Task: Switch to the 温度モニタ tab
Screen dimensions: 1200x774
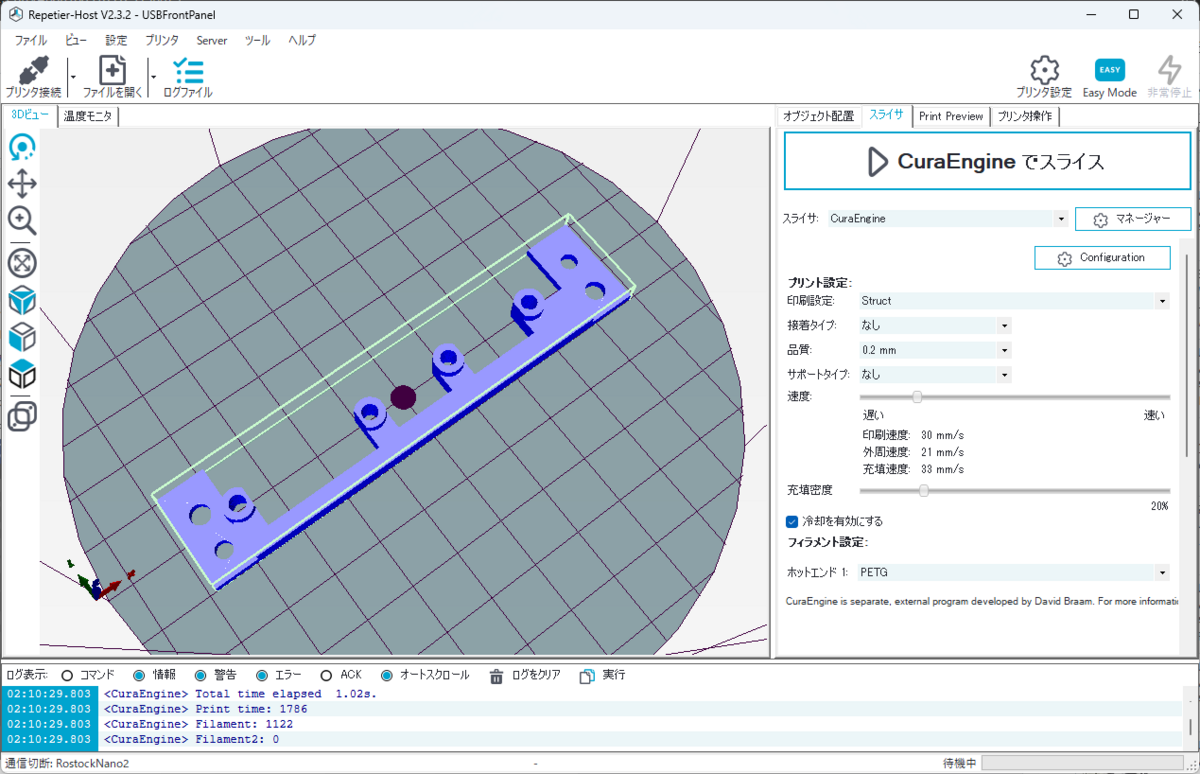Action: point(89,116)
